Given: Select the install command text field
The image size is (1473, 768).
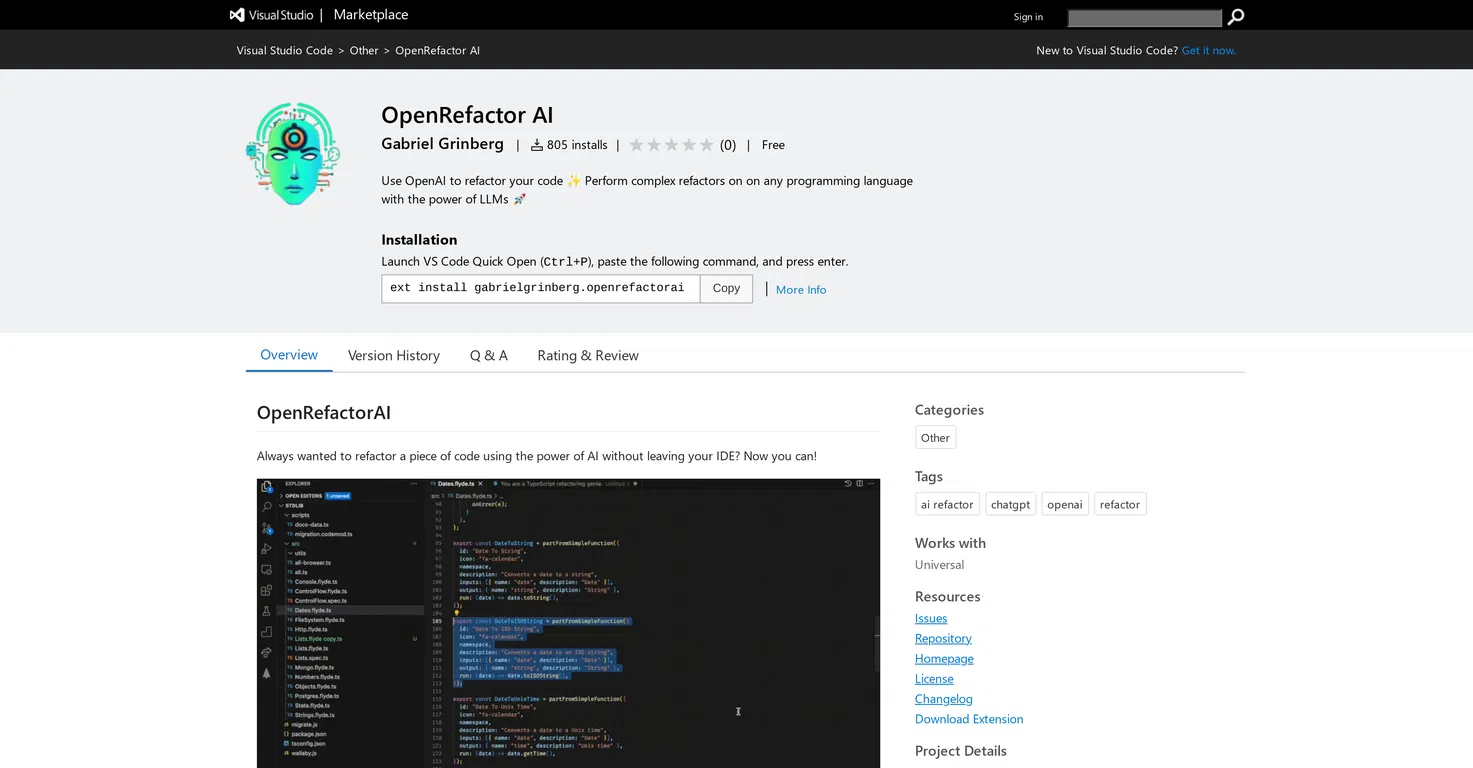Looking at the screenshot, I should [540, 288].
